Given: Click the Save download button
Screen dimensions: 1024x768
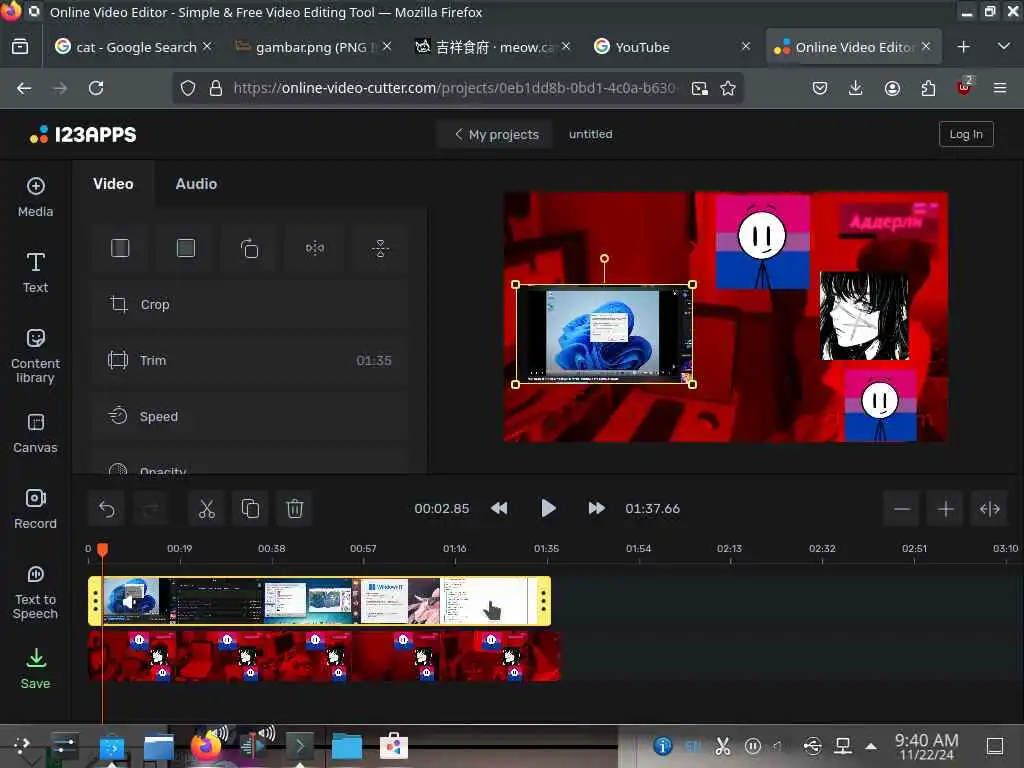Looking at the screenshot, I should tap(35, 669).
